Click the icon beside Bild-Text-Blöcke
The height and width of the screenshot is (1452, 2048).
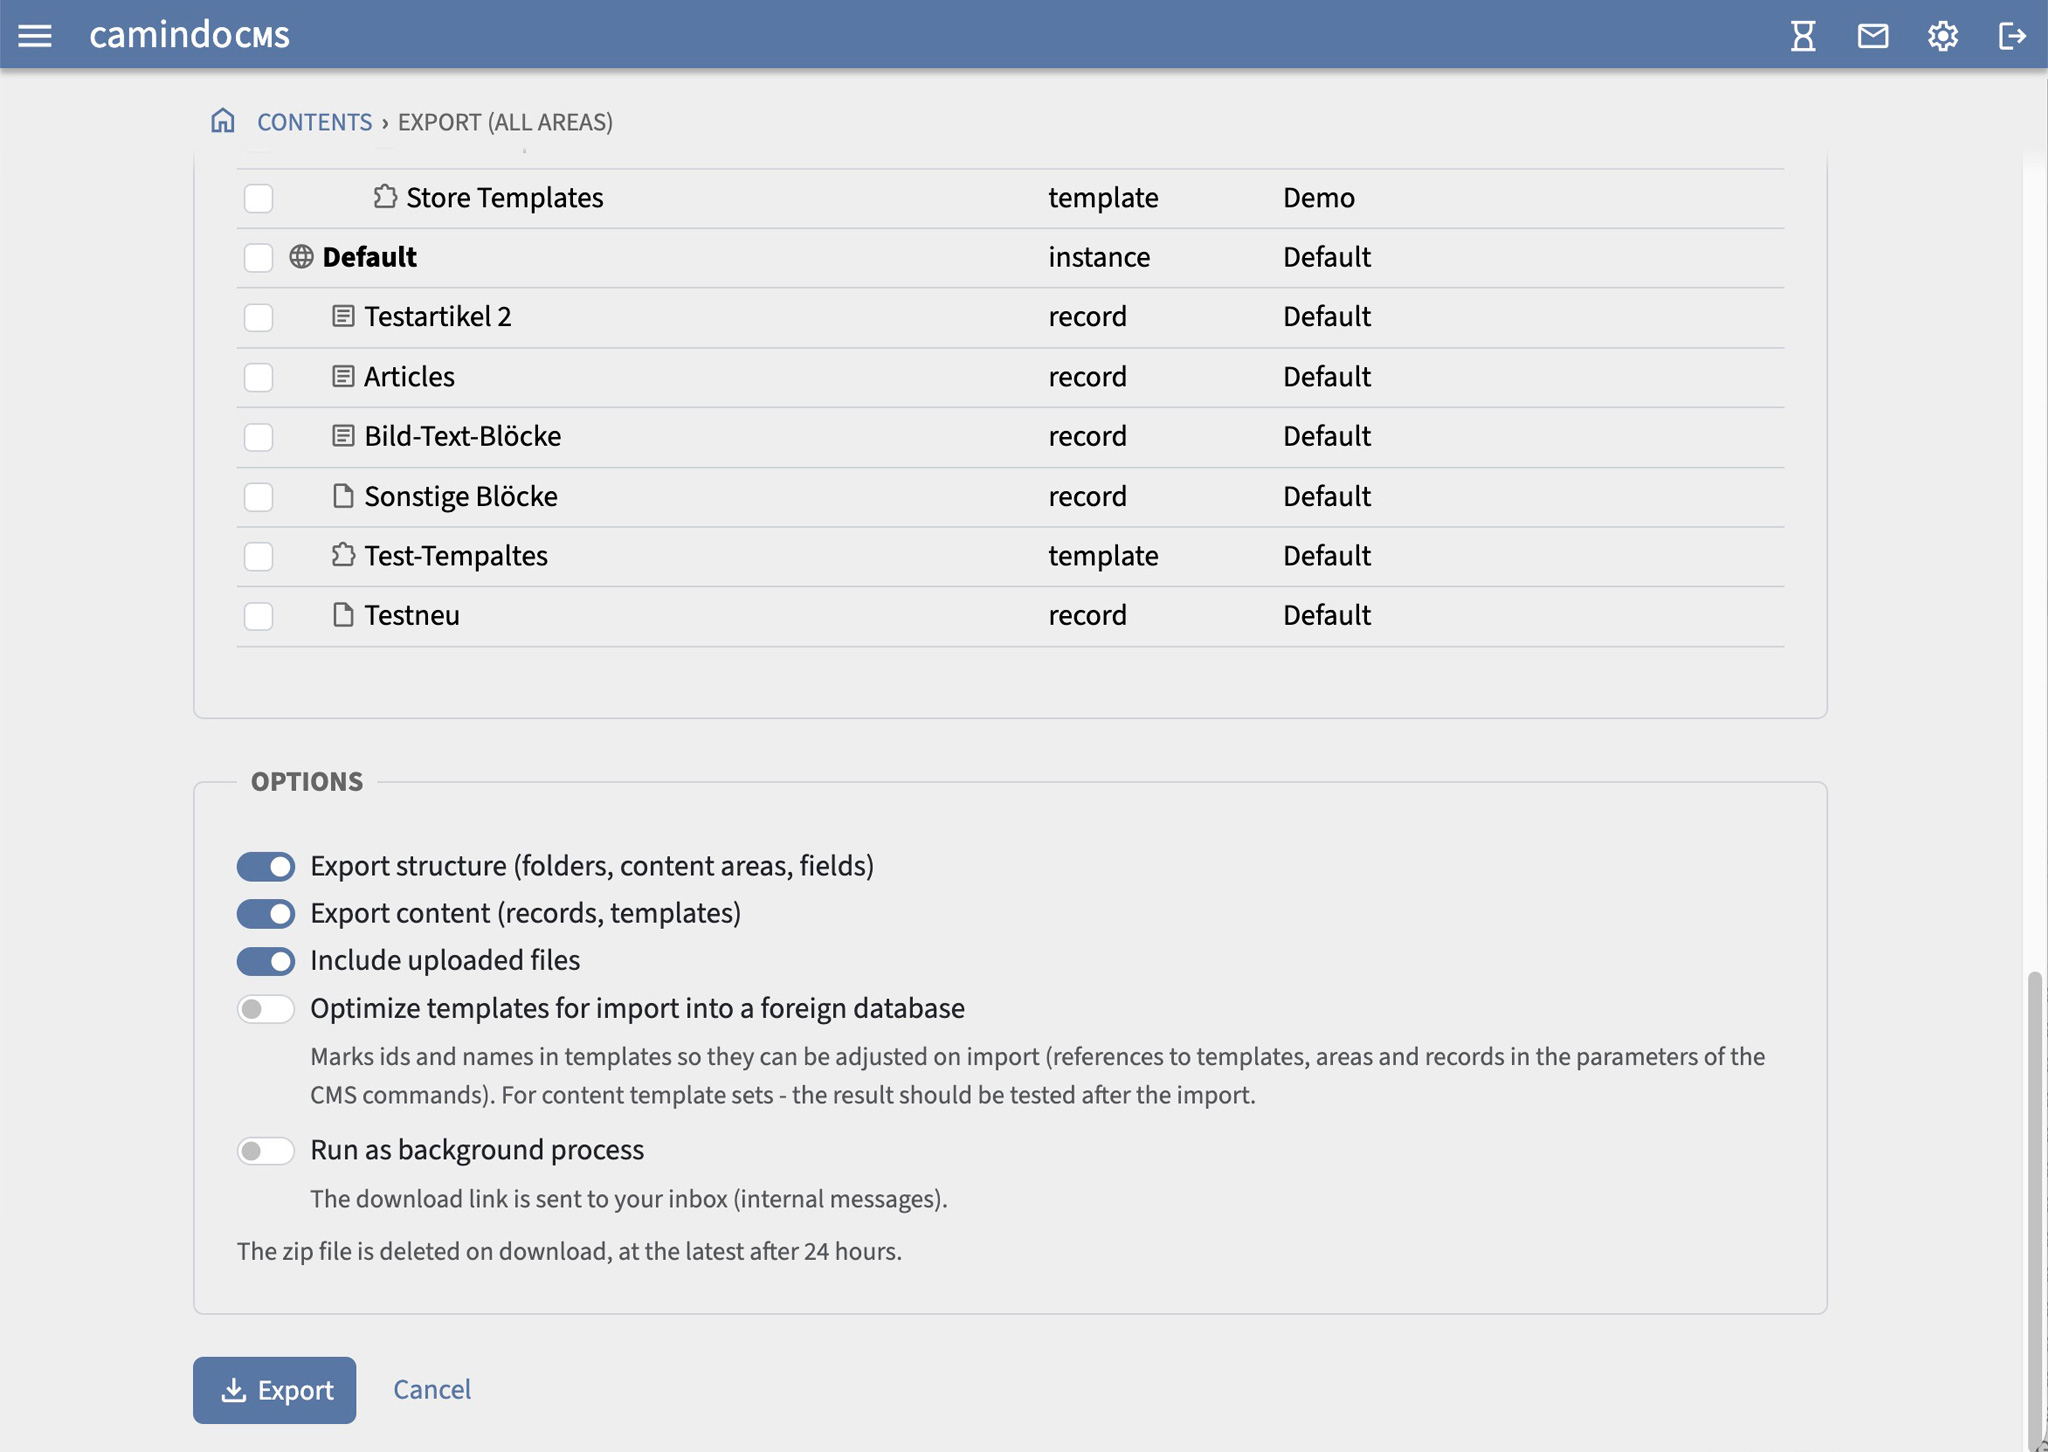coord(343,435)
